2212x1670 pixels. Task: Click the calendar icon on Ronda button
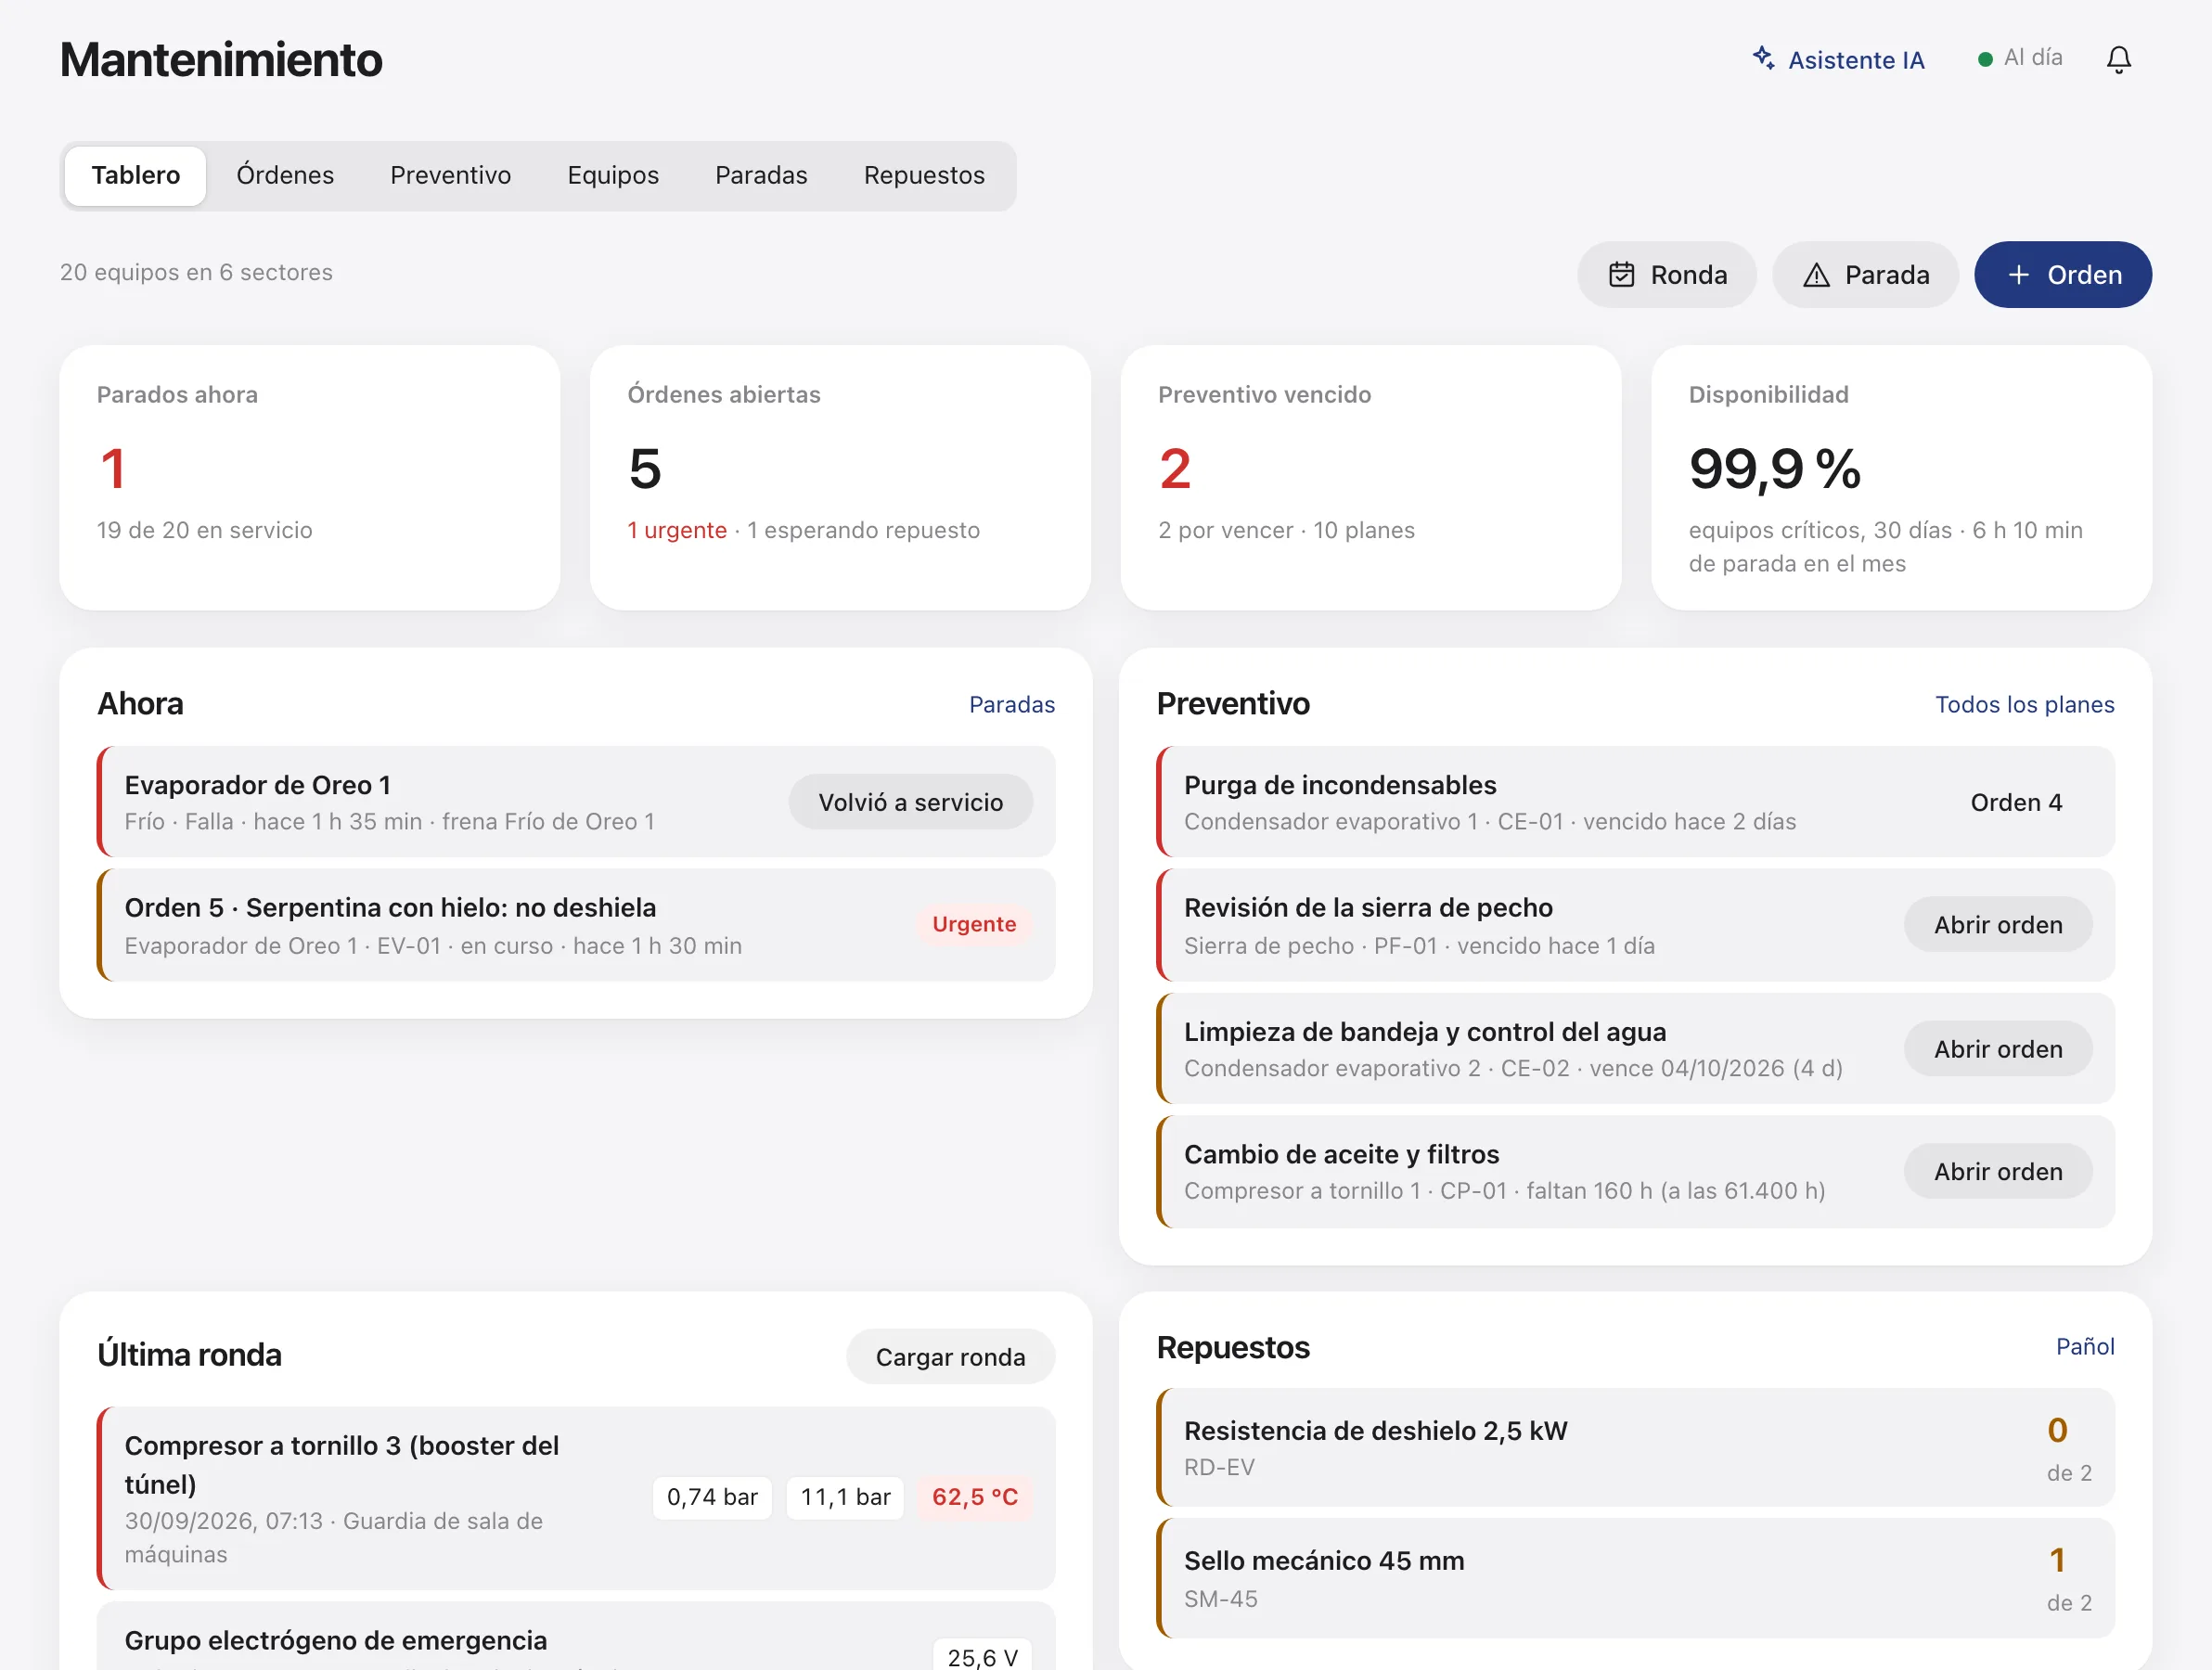(x=1621, y=275)
